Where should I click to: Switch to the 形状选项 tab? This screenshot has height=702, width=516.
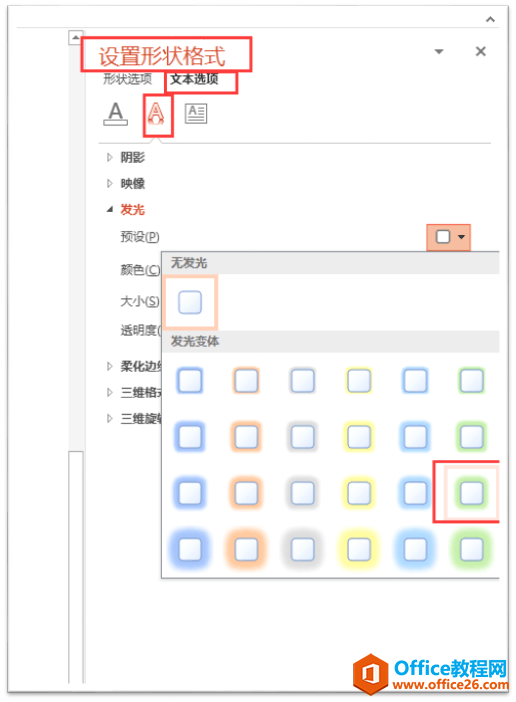[128, 79]
